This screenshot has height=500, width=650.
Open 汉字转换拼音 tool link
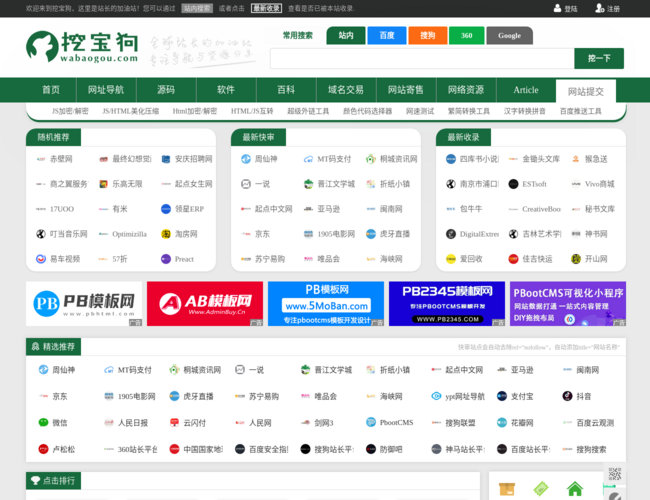click(524, 111)
